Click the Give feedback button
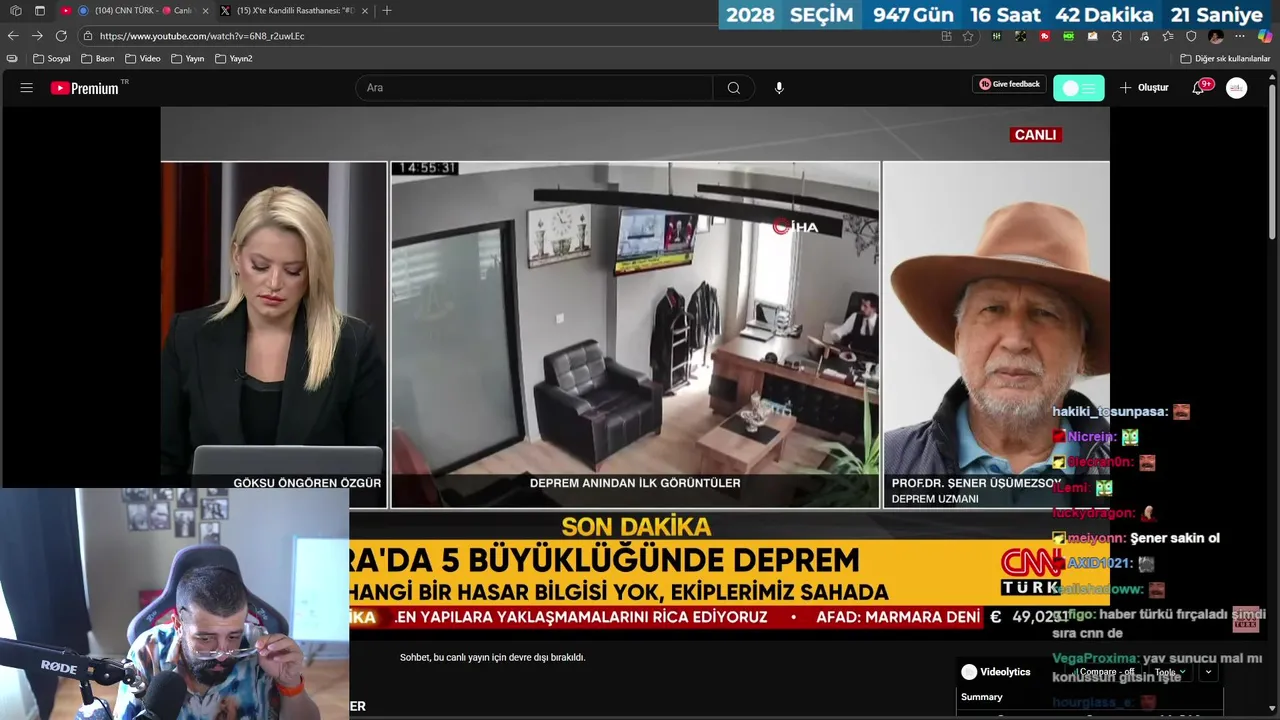Viewport: 1280px width, 720px height. [x=1010, y=84]
